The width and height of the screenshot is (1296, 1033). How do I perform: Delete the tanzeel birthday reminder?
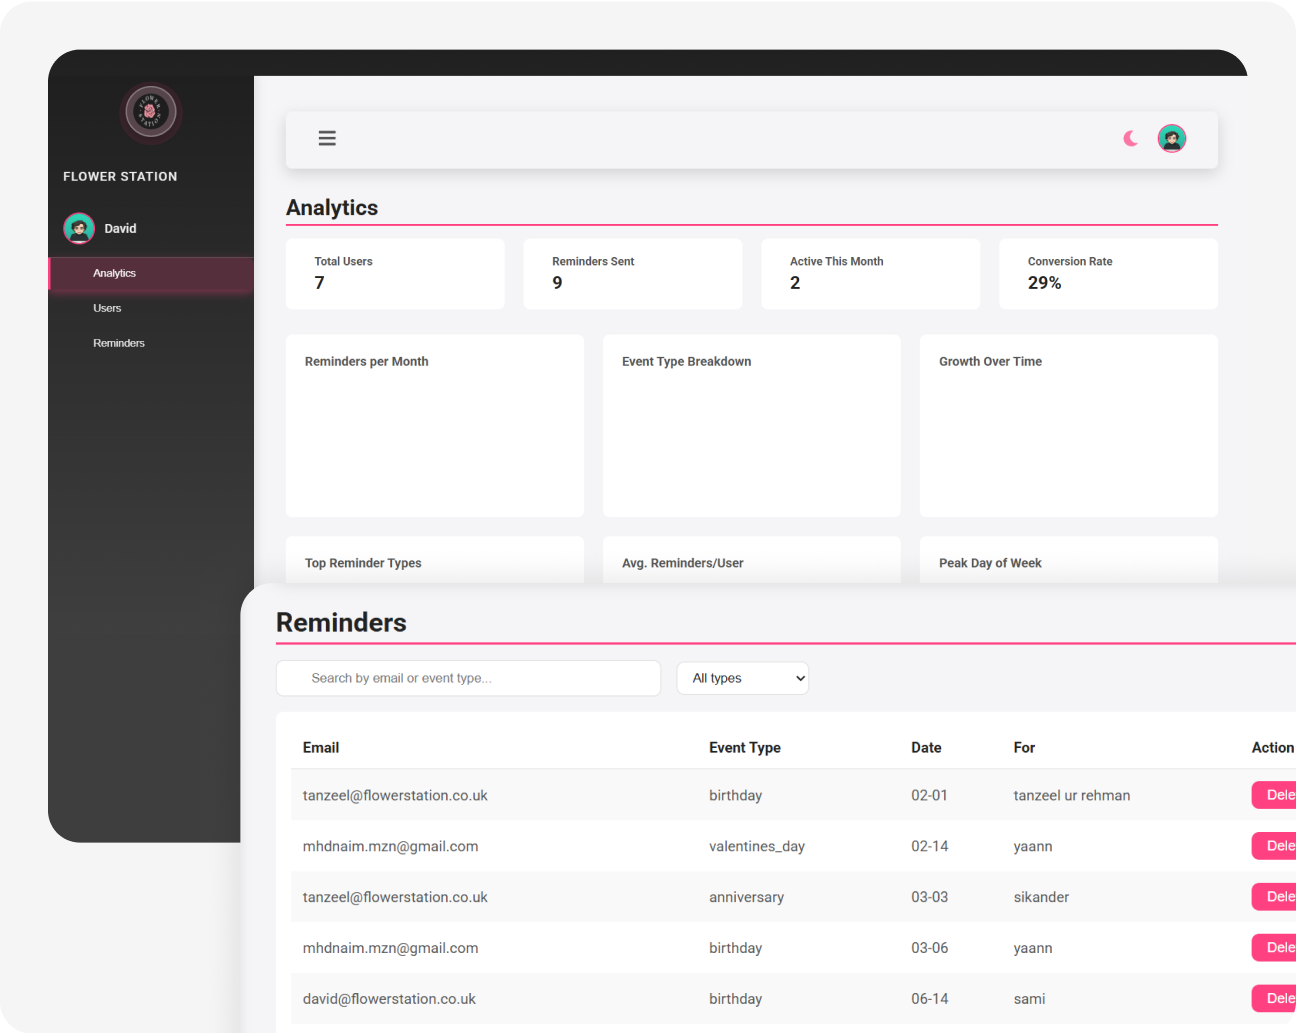(1275, 795)
